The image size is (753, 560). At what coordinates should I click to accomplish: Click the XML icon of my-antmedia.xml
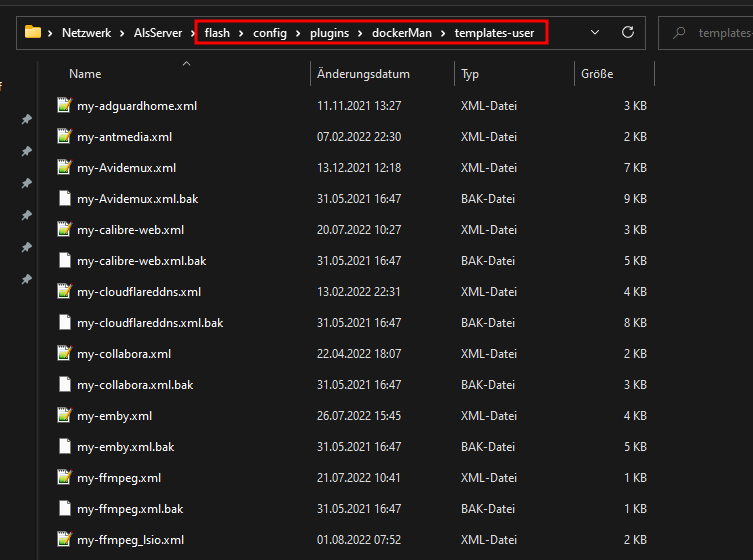coord(64,136)
